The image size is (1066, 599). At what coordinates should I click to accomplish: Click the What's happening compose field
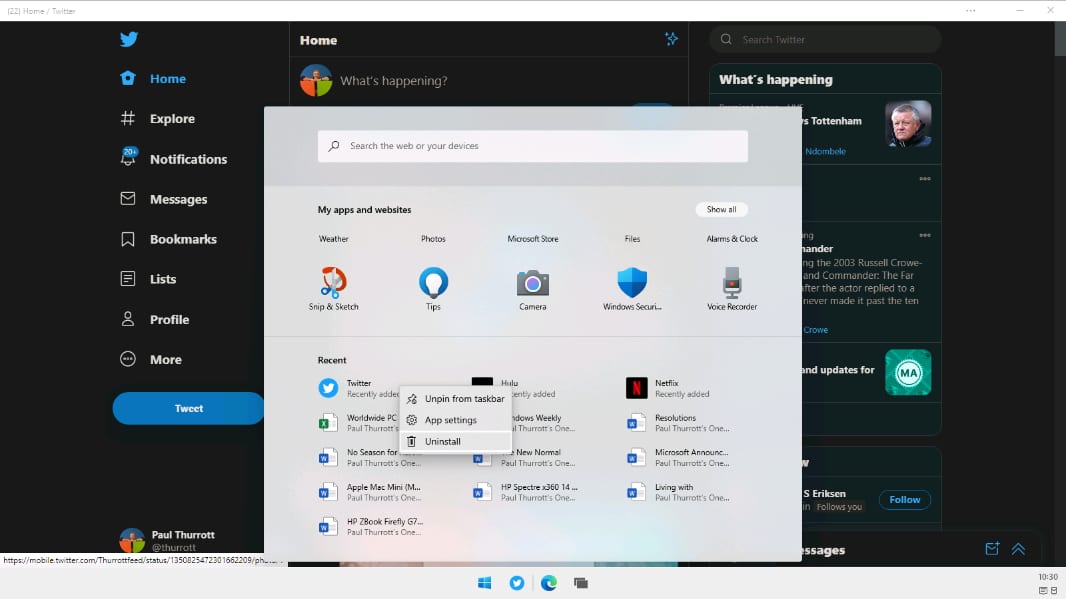[x=394, y=80]
